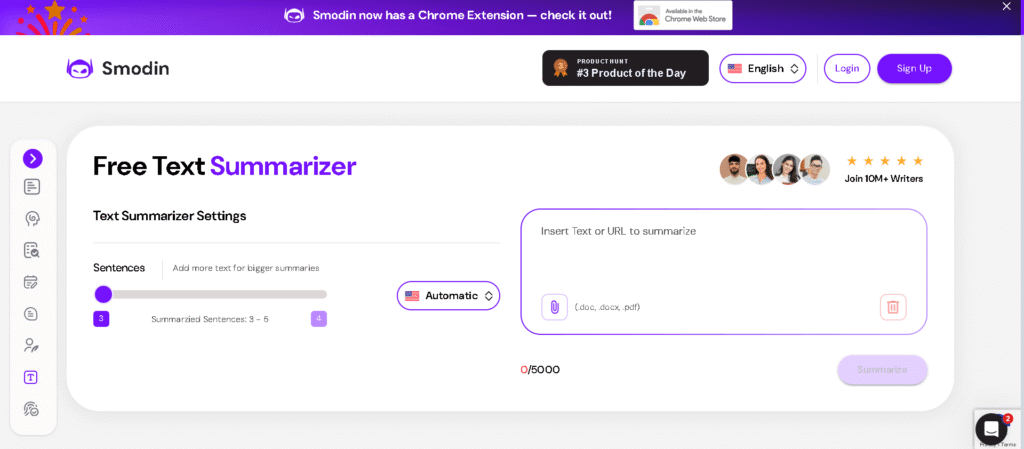The image size is (1024, 449).
Task: Select the text summarizer T icon
Action: (32, 377)
